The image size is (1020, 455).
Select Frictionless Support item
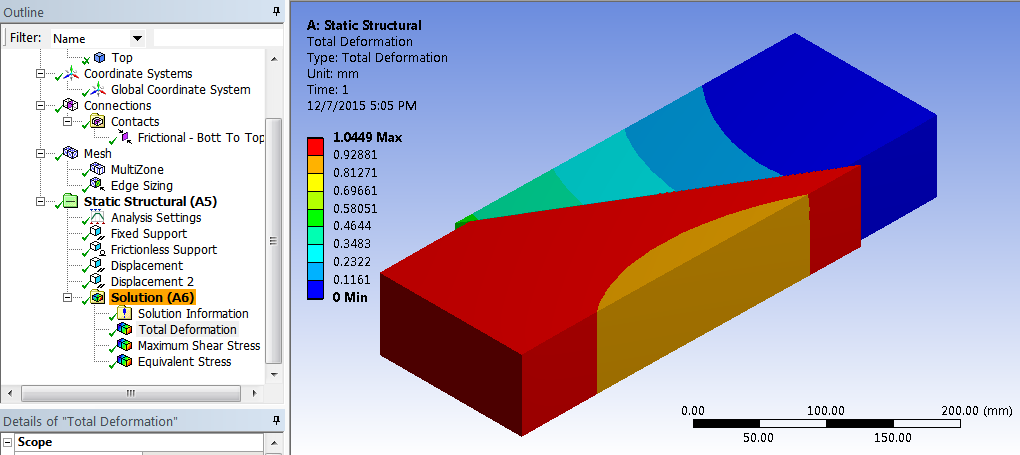click(x=164, y=249)
